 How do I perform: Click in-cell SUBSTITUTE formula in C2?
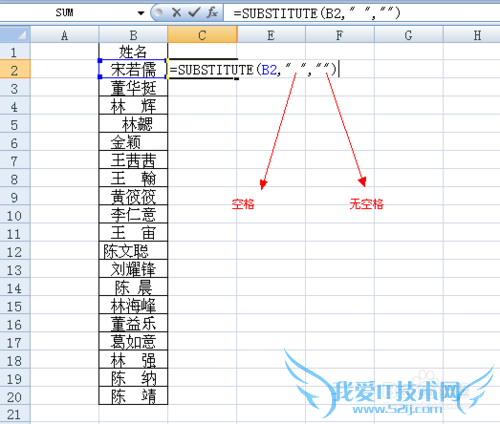(253, 70)
